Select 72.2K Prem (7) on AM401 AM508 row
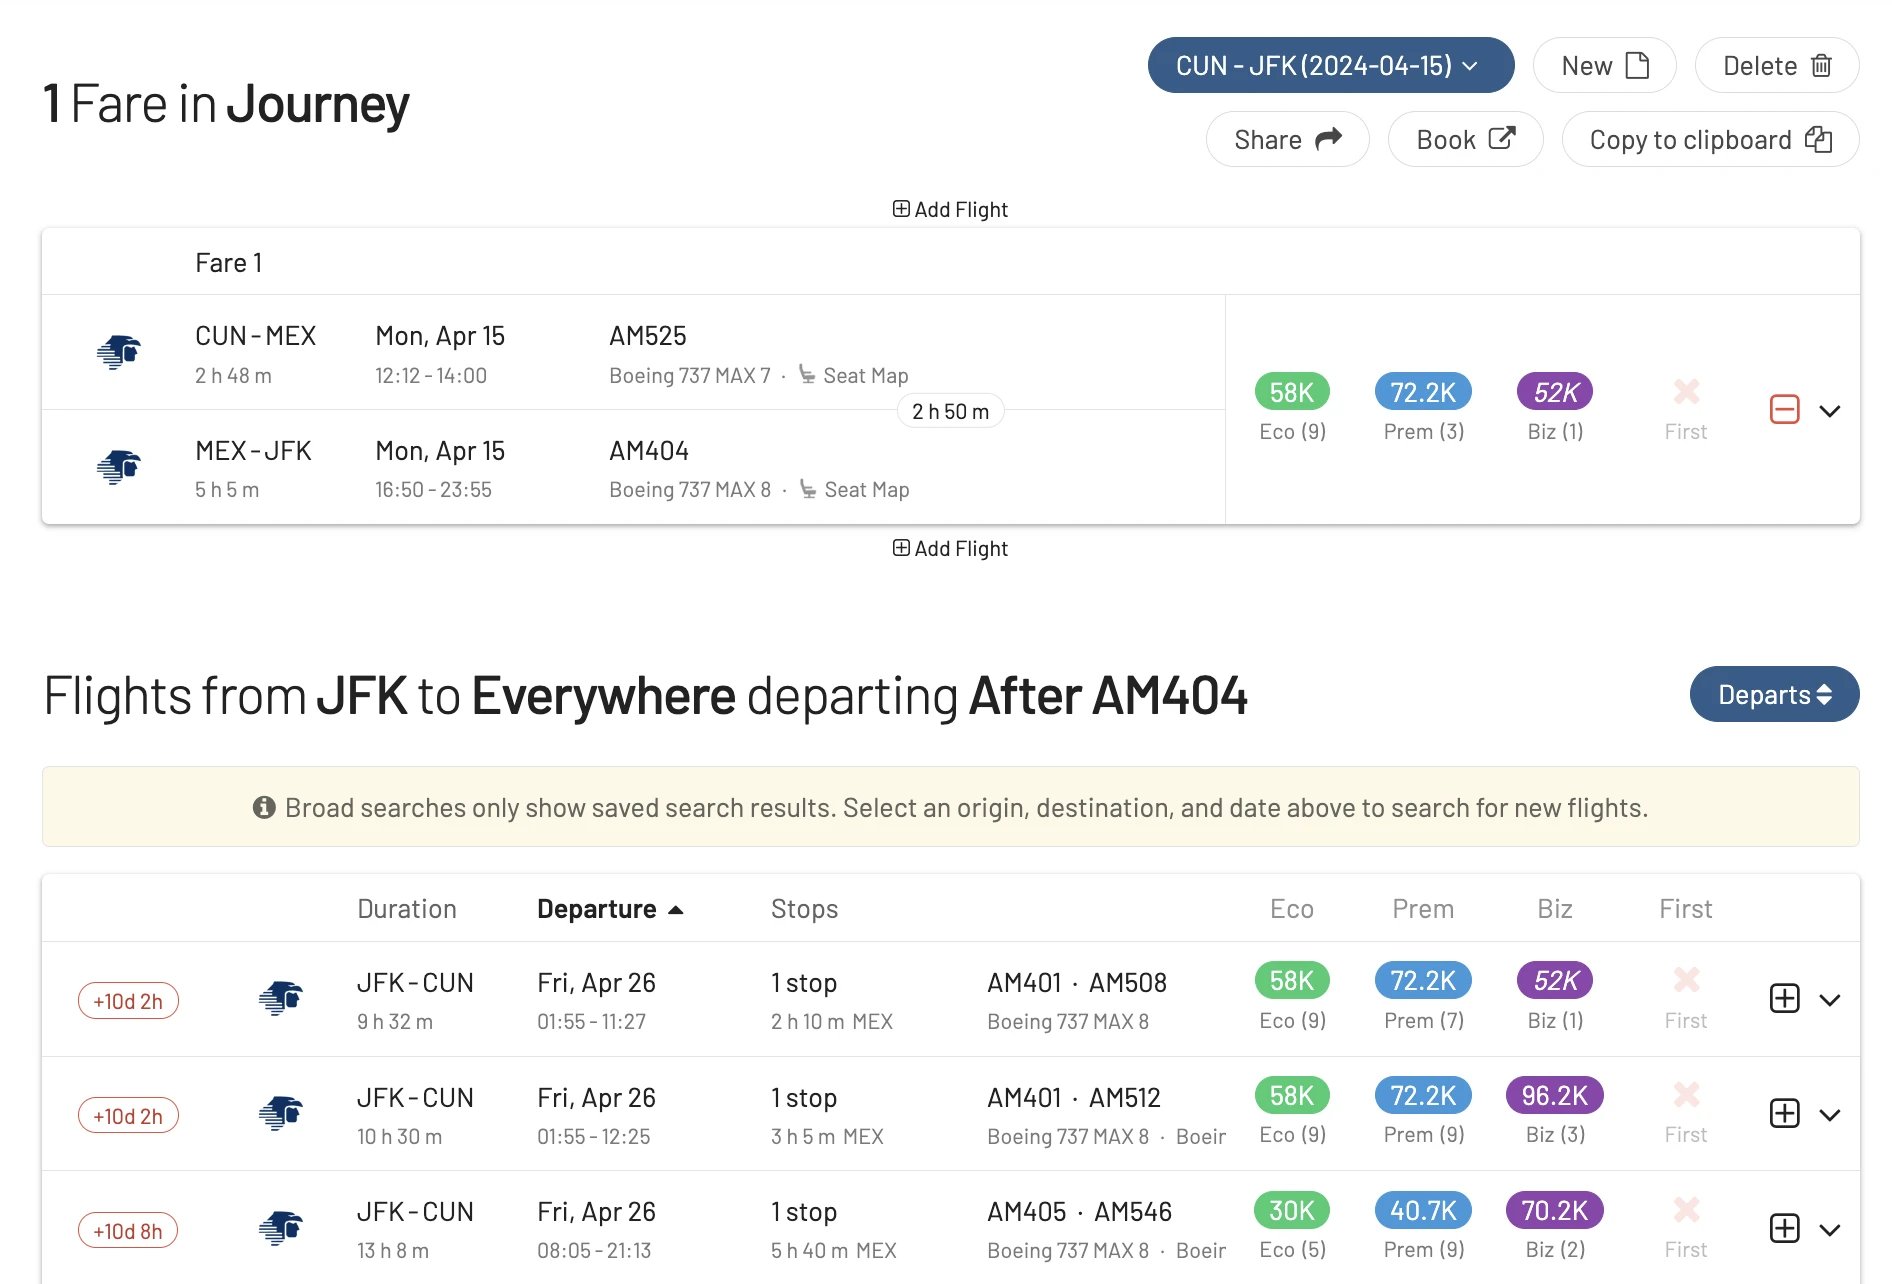This screenshot has height=1284, width=1892. click(x=1423, y=981)
